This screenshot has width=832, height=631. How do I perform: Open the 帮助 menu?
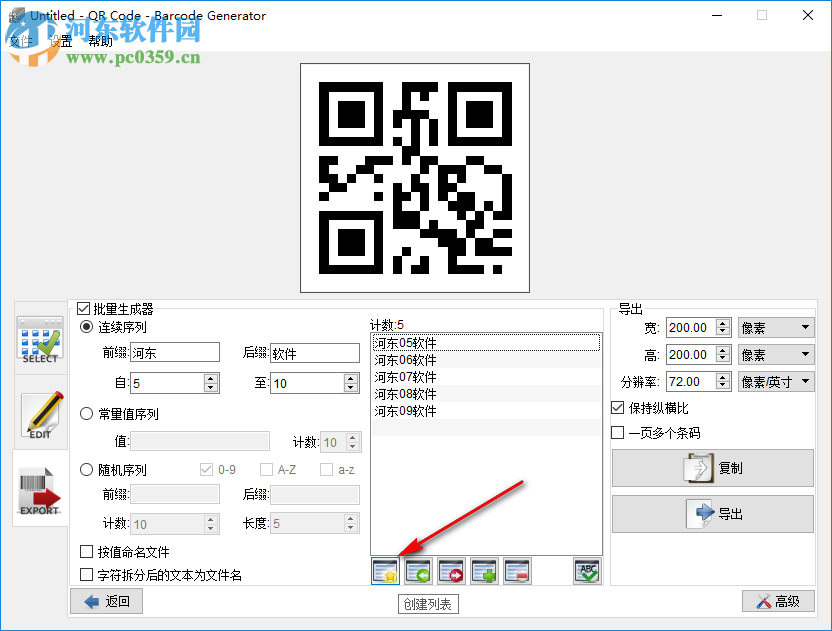(x=100, y=41)
